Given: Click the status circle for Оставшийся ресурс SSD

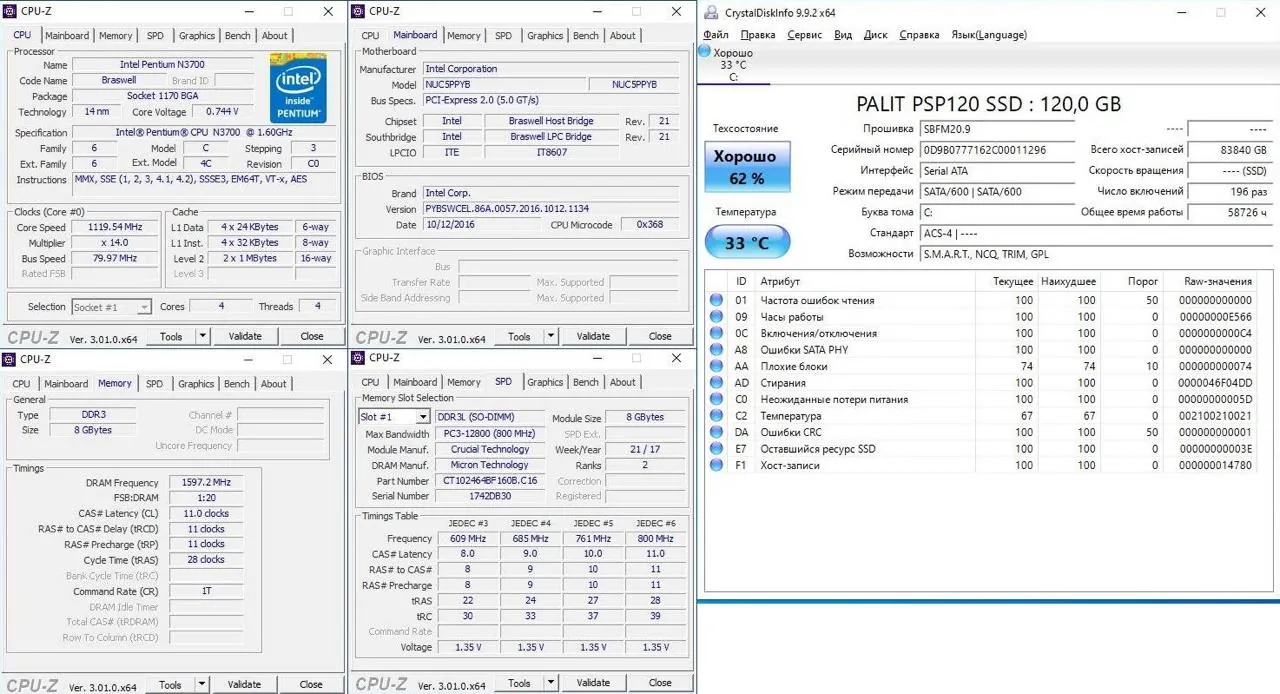Looking at the screenshot, I should [x=716, y=449].
